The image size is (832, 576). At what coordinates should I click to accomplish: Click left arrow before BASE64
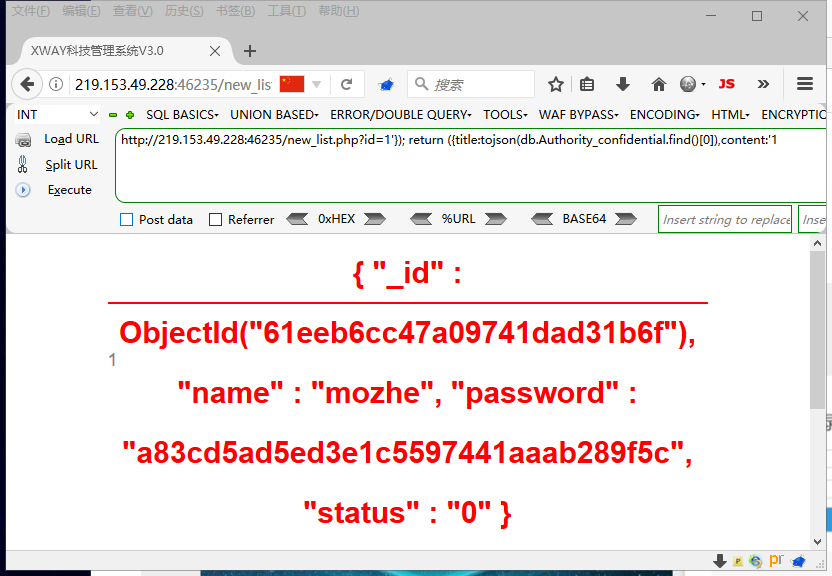pyautogui.click(x=542, y=219)
